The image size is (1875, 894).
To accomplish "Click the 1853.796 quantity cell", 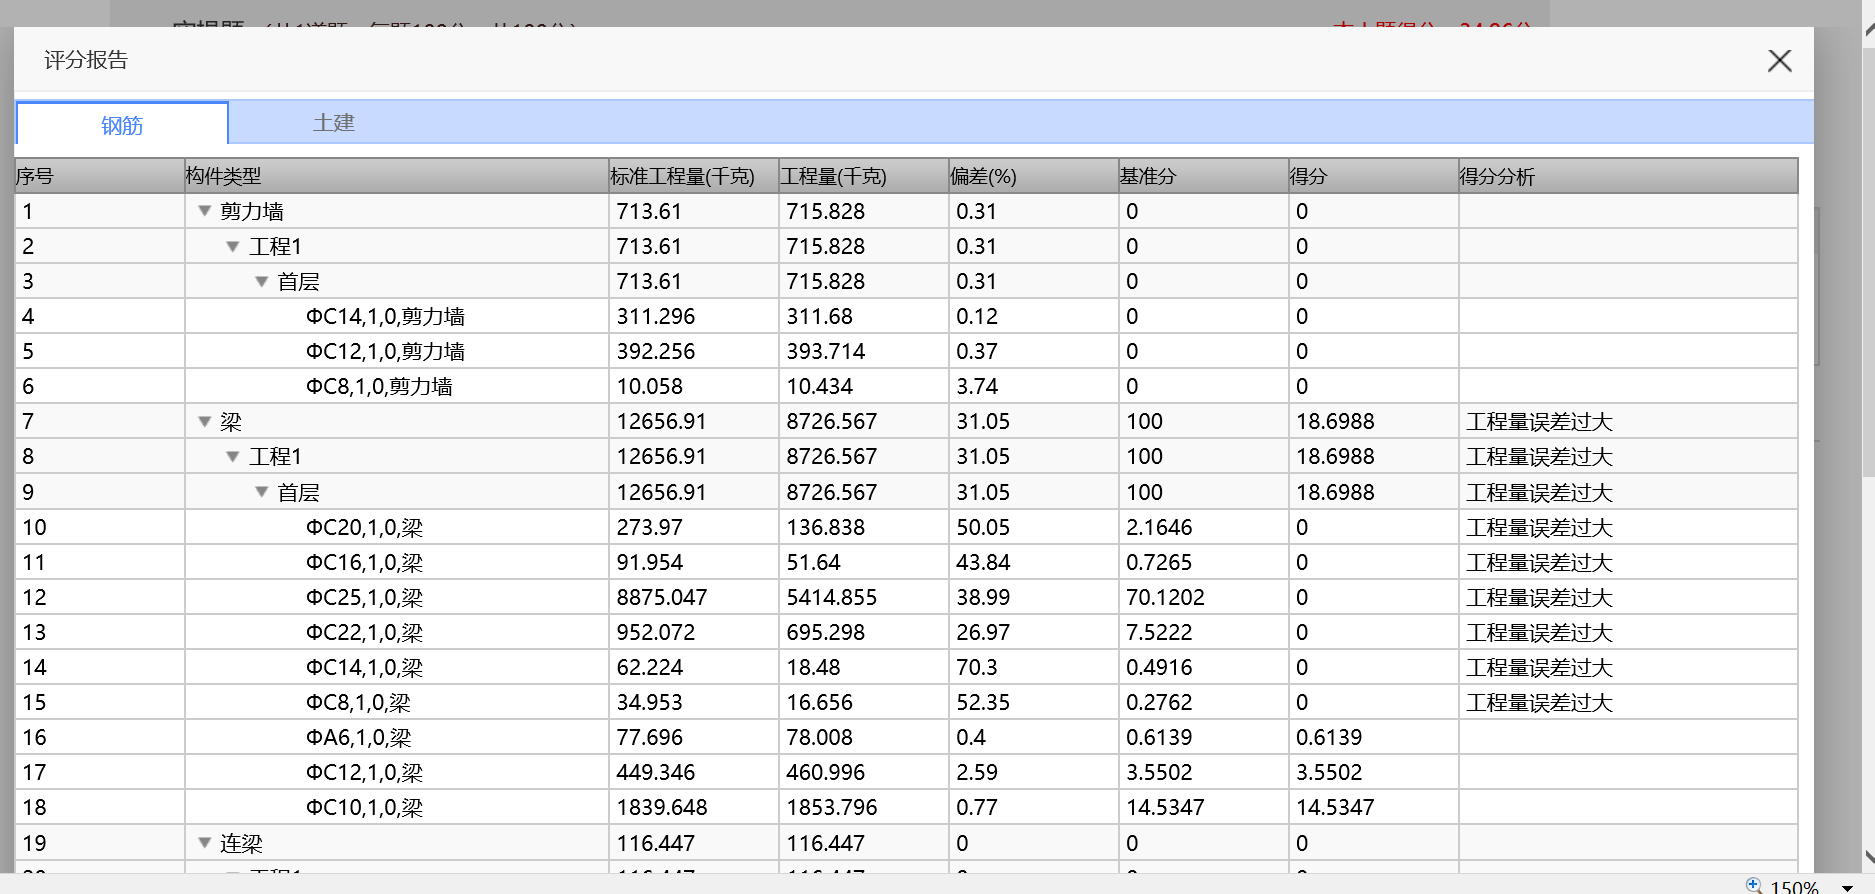I will pyautogui.click(x=864, y=807).
